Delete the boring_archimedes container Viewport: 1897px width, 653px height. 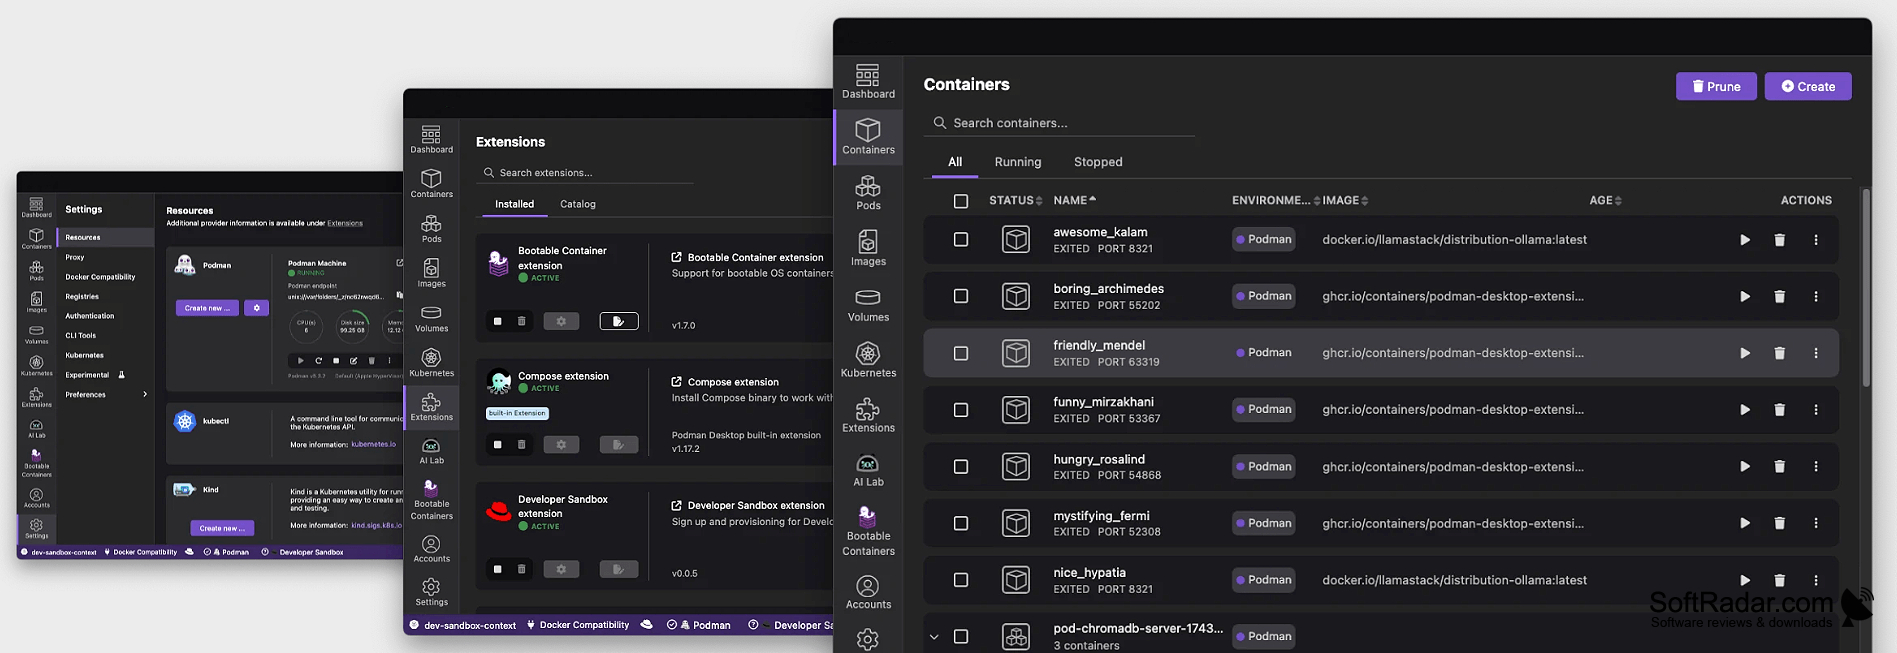1779,297
